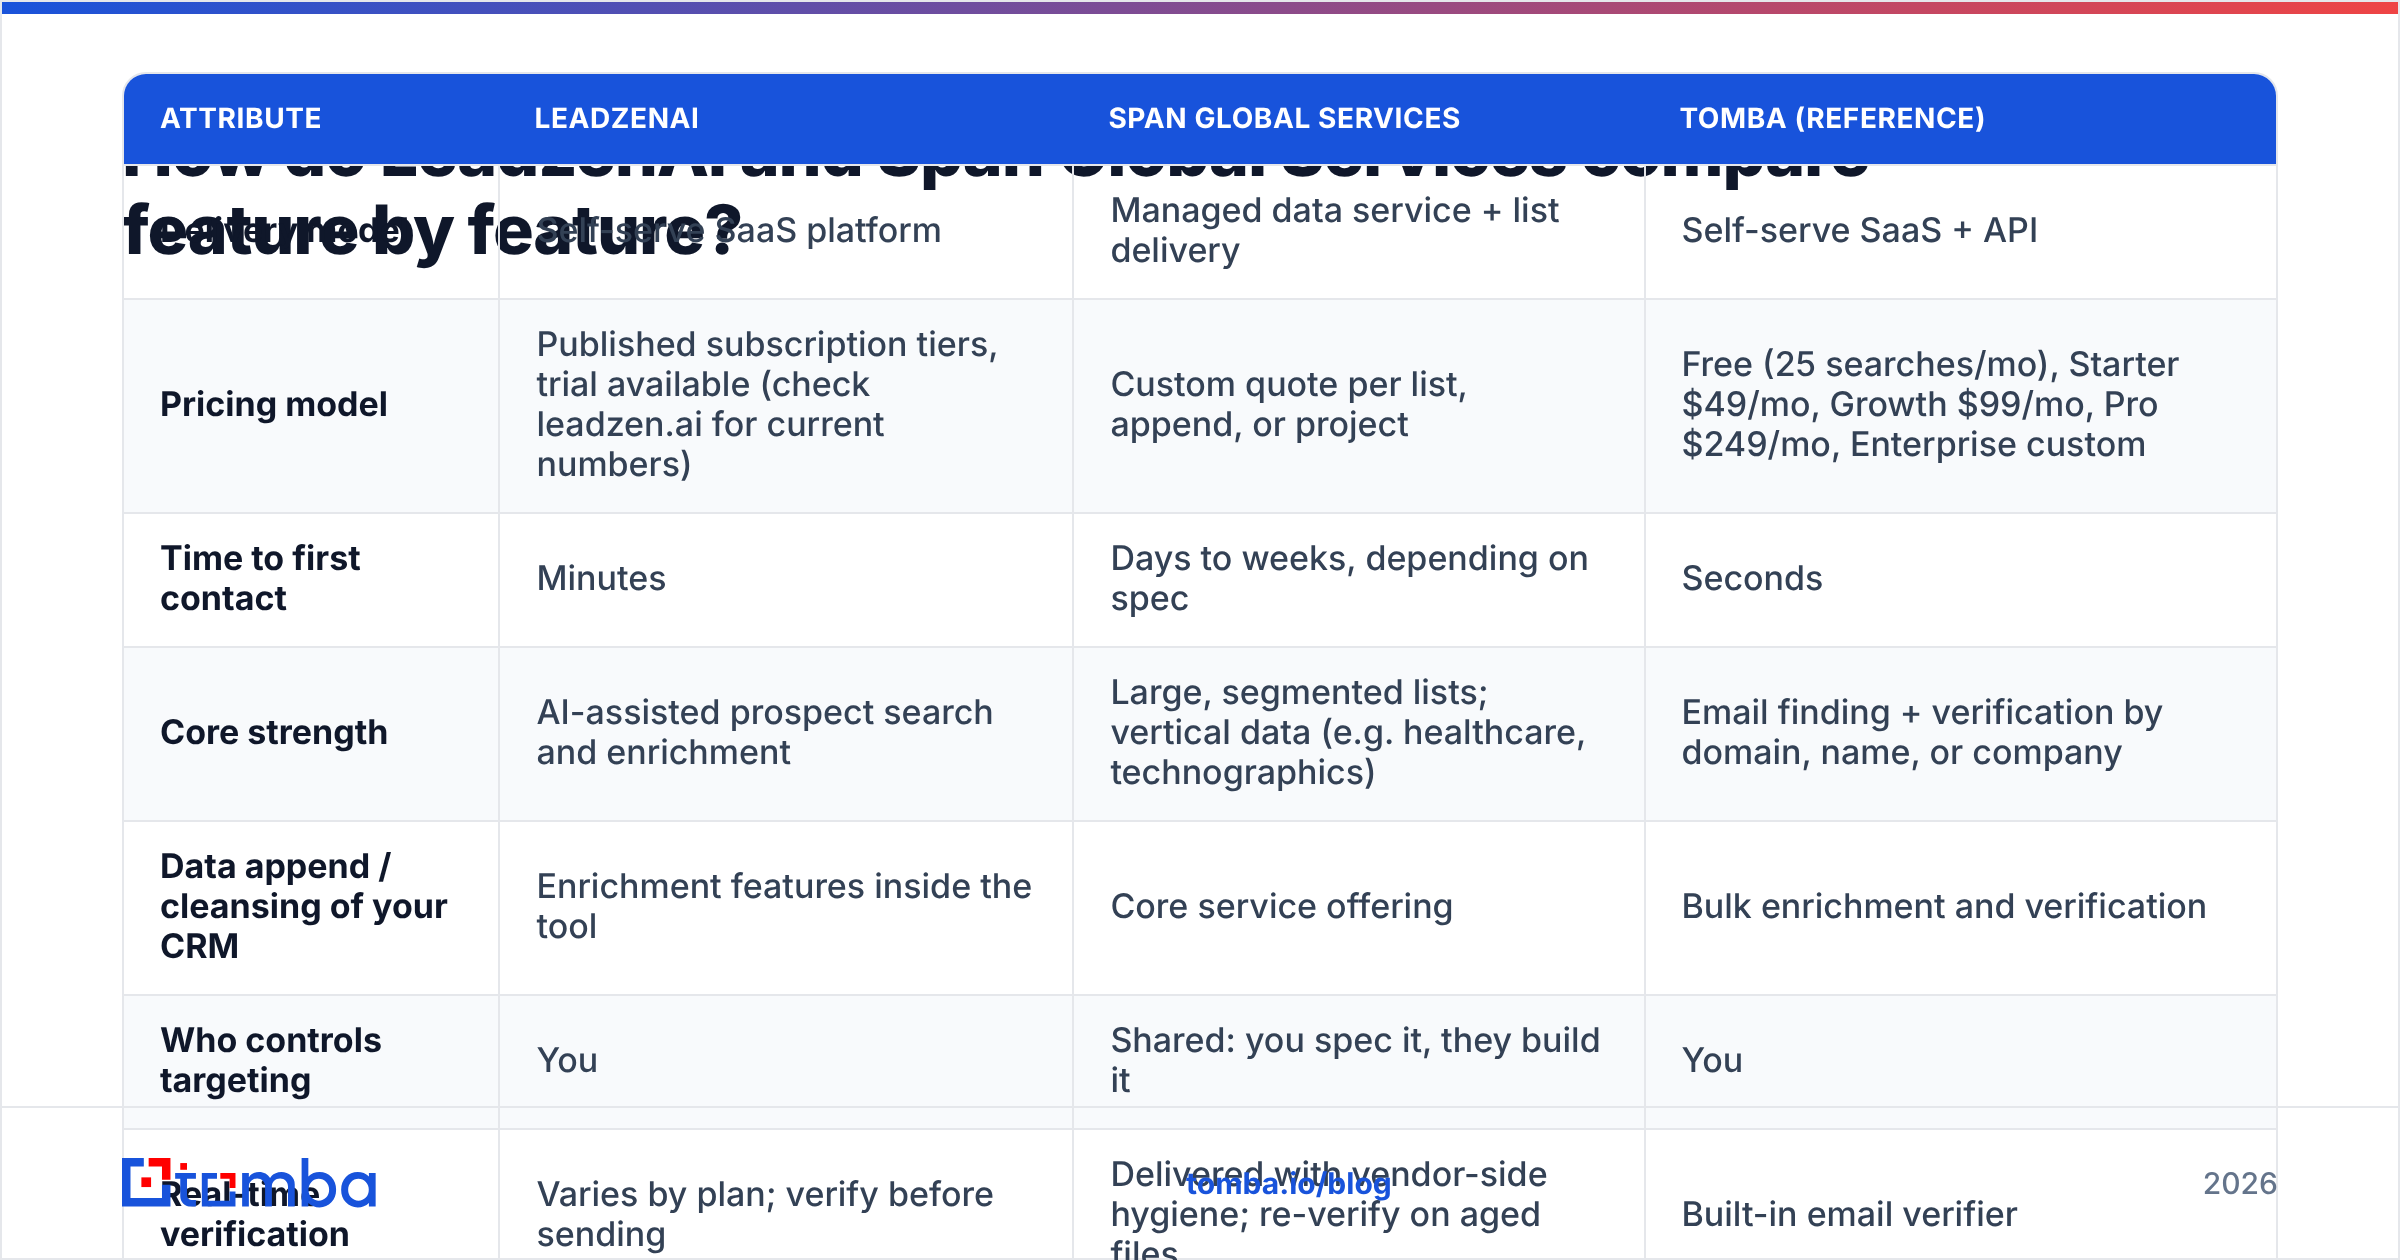Select 'AI-assisted prospect search and enrichment'
The width and height of the screenshot is (2400, 1260).
765,732
